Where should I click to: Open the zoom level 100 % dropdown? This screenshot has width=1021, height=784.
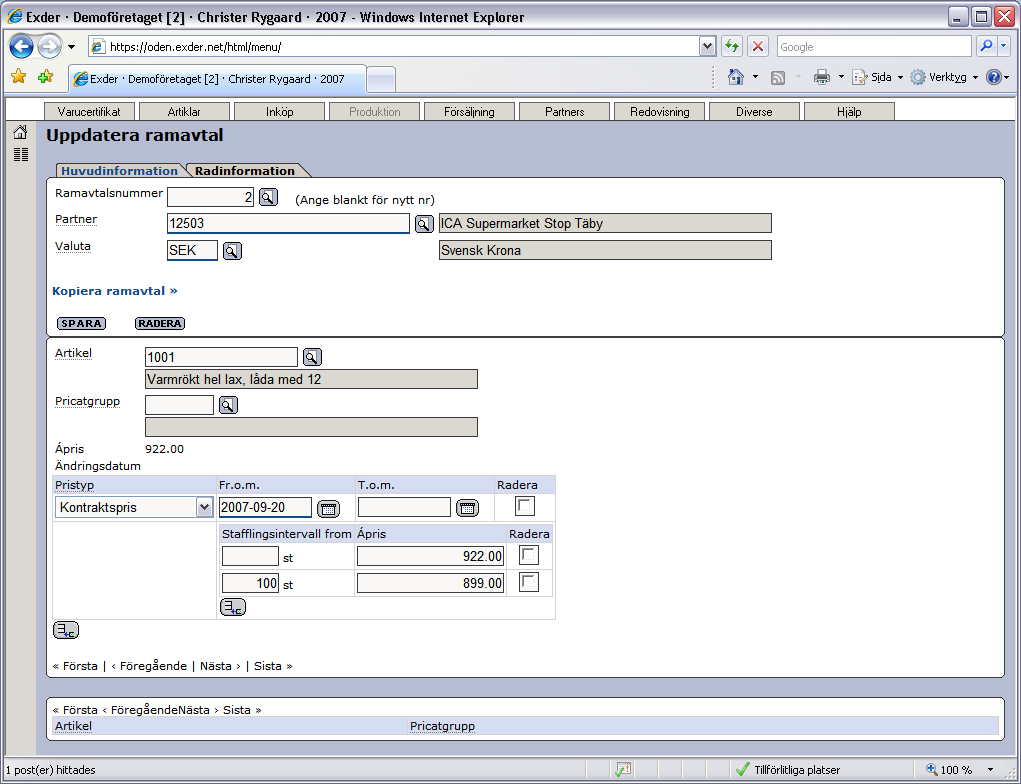click(990, 770)
